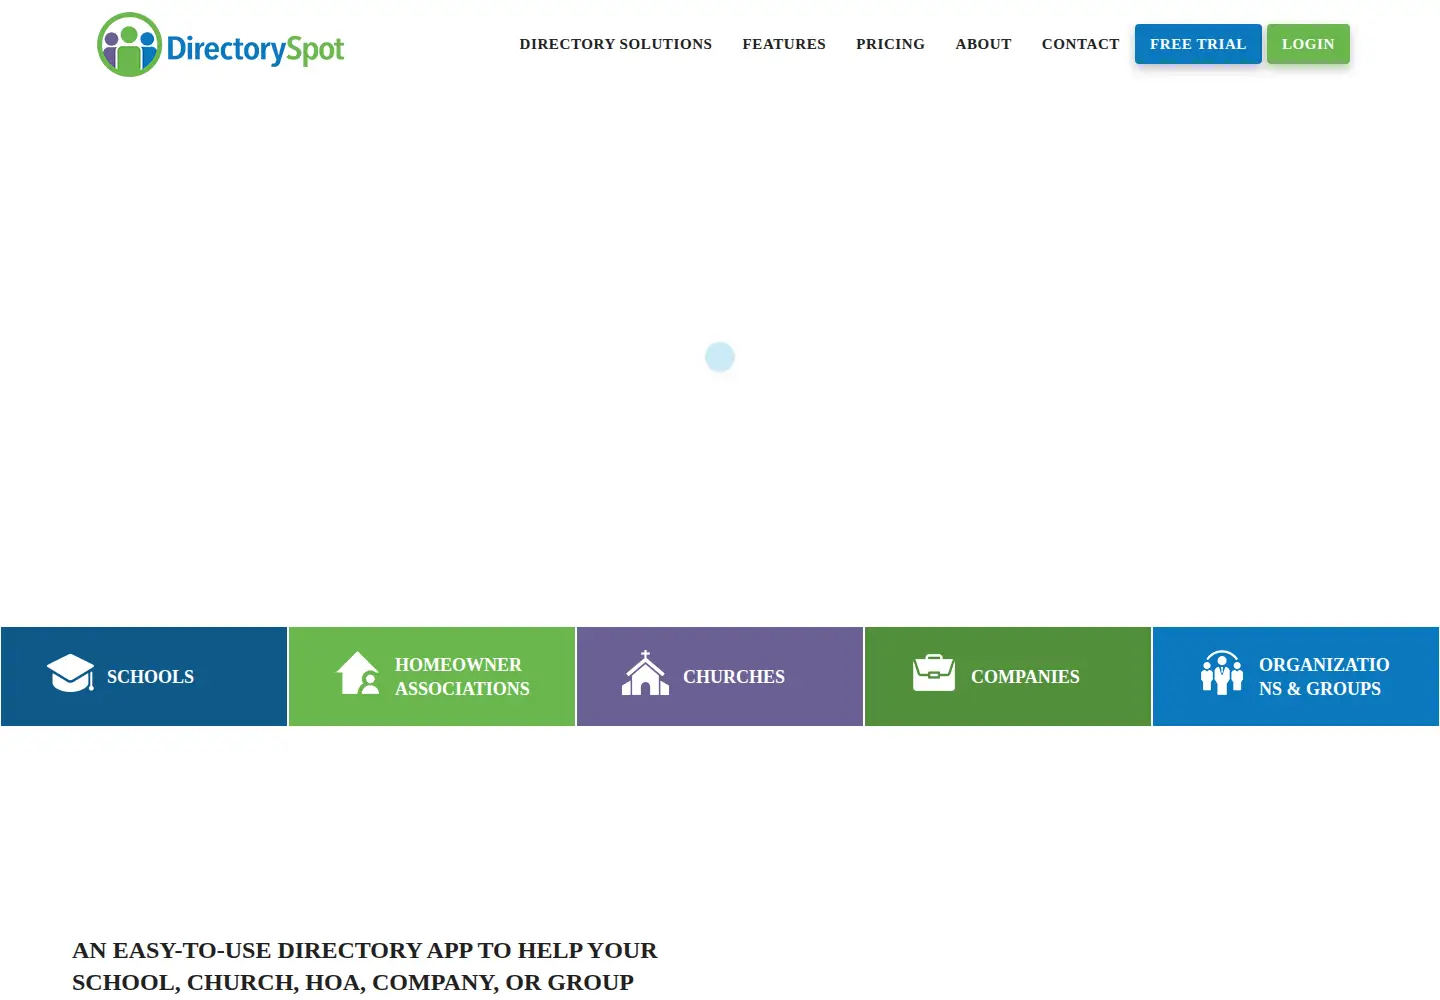The height and width of the screenshot is (1000, 1440).
Task: Open the Directory Solutions menu
Action: pos(616,44)
